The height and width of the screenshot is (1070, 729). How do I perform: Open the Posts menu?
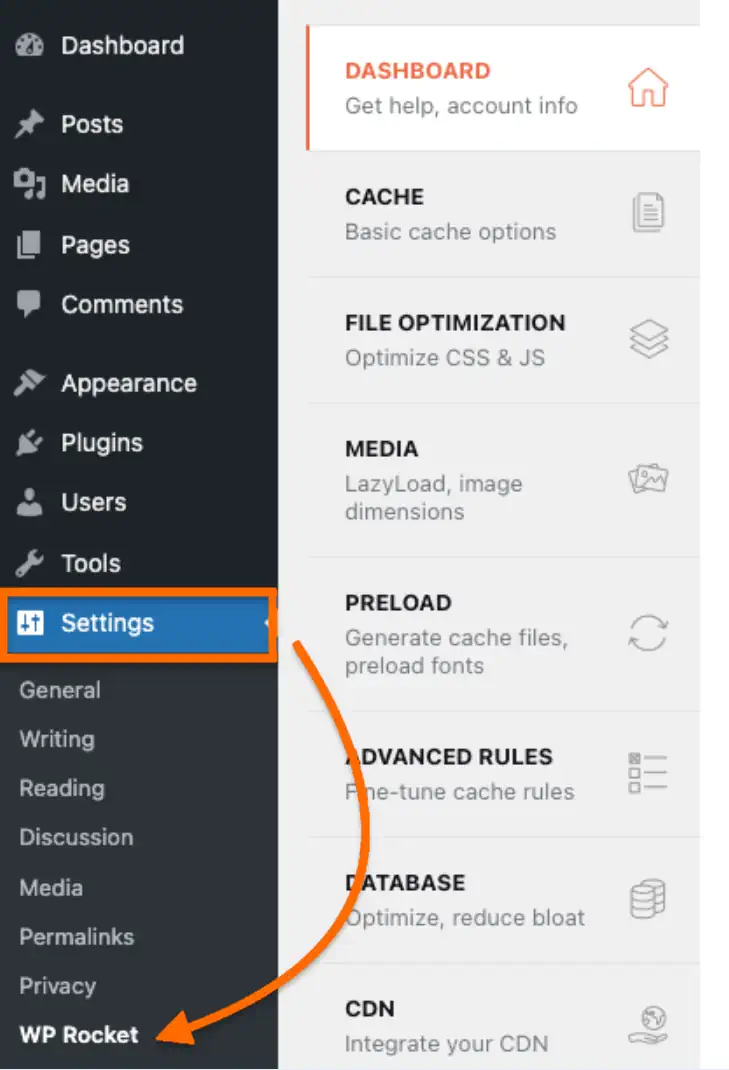(93, 124)
